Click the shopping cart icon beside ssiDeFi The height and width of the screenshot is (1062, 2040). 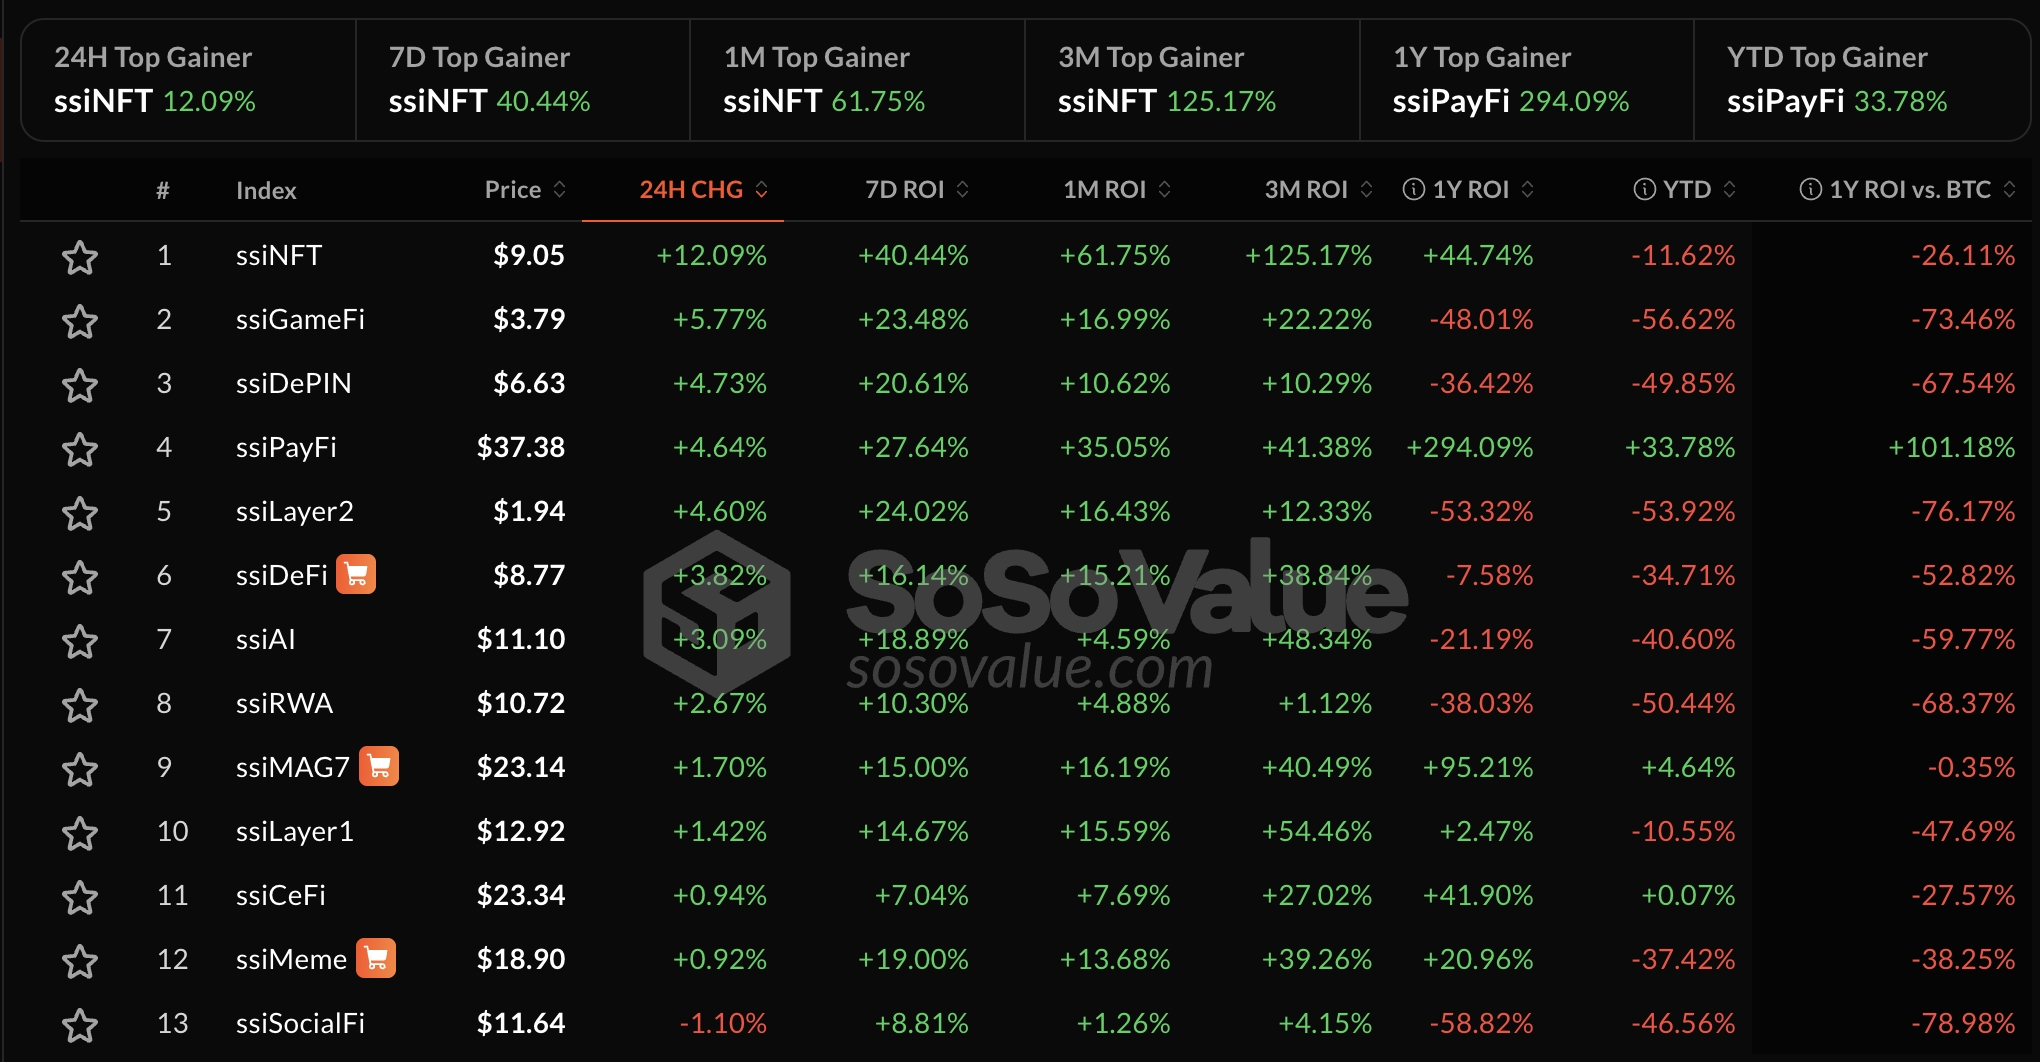pos(356,575)
